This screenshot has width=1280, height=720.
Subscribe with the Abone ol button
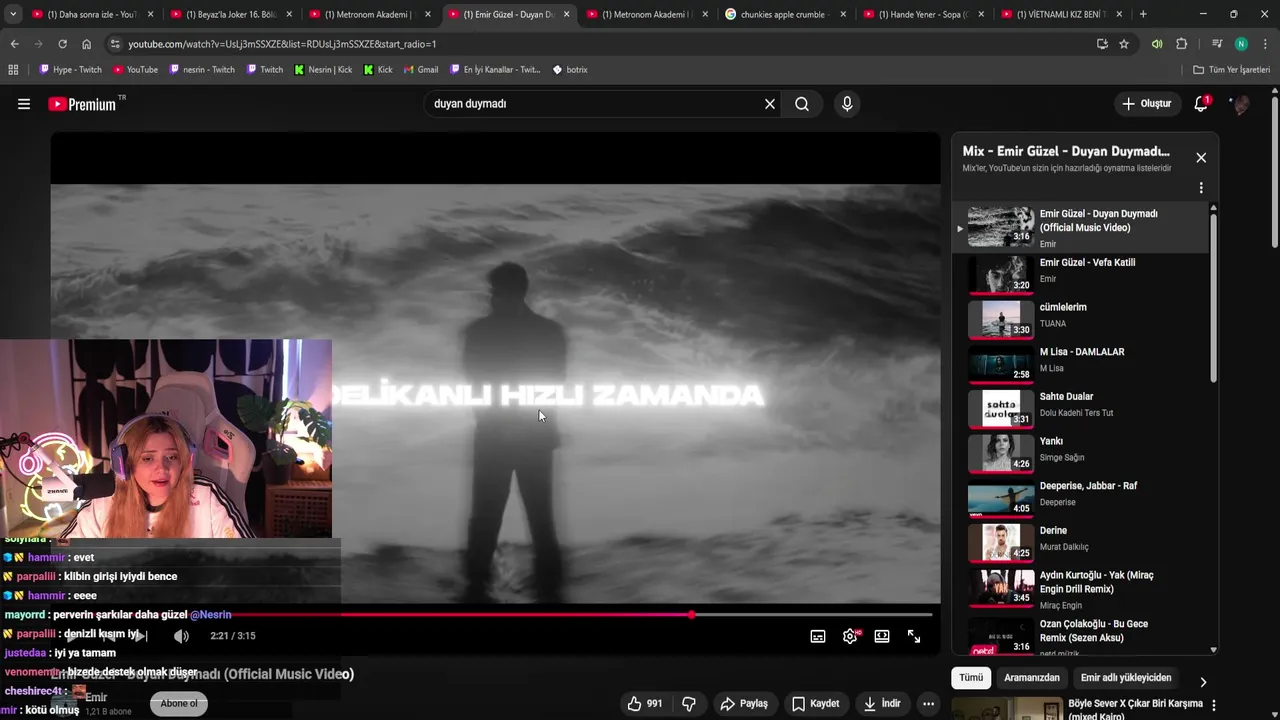(x=179, y=704)
